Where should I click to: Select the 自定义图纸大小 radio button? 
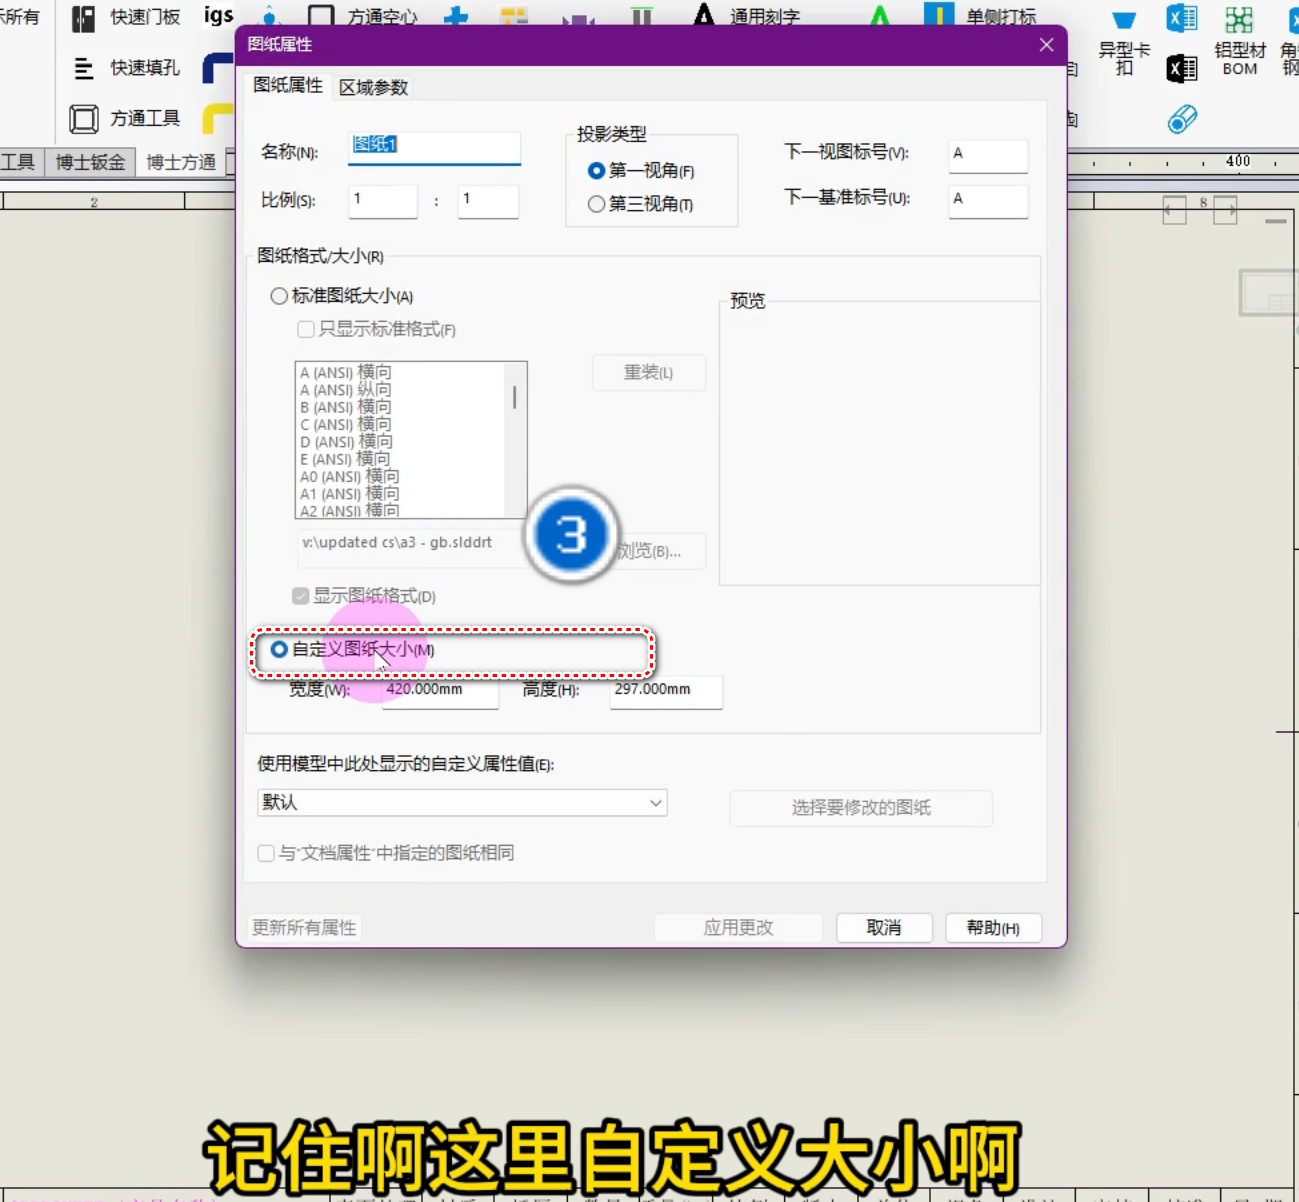pyautogui.click(x=279, y=648)
